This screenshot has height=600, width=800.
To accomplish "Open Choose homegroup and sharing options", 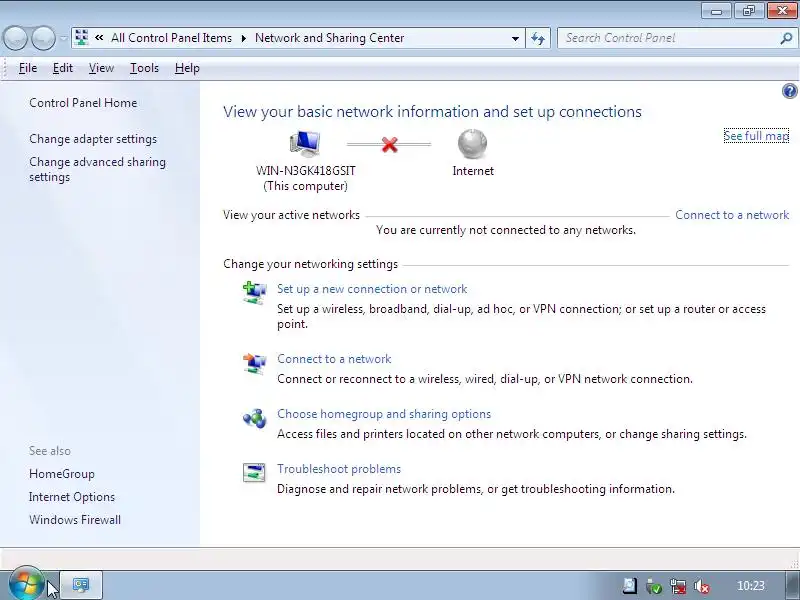I will pyautogui.click(x=384, y=414).
